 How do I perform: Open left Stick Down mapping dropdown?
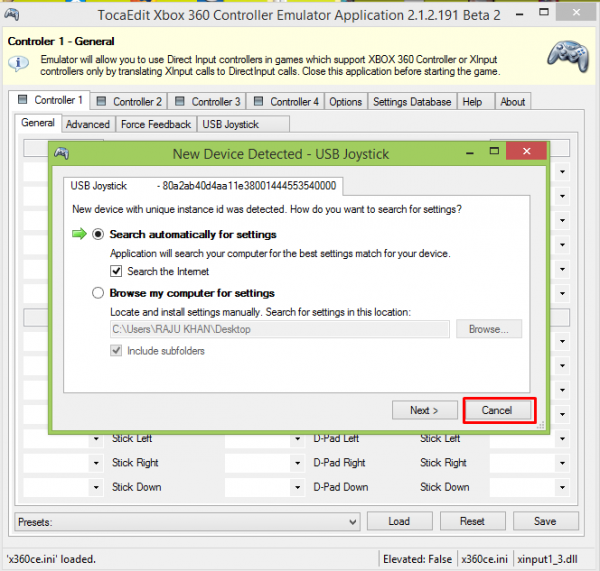coord(96,488)
